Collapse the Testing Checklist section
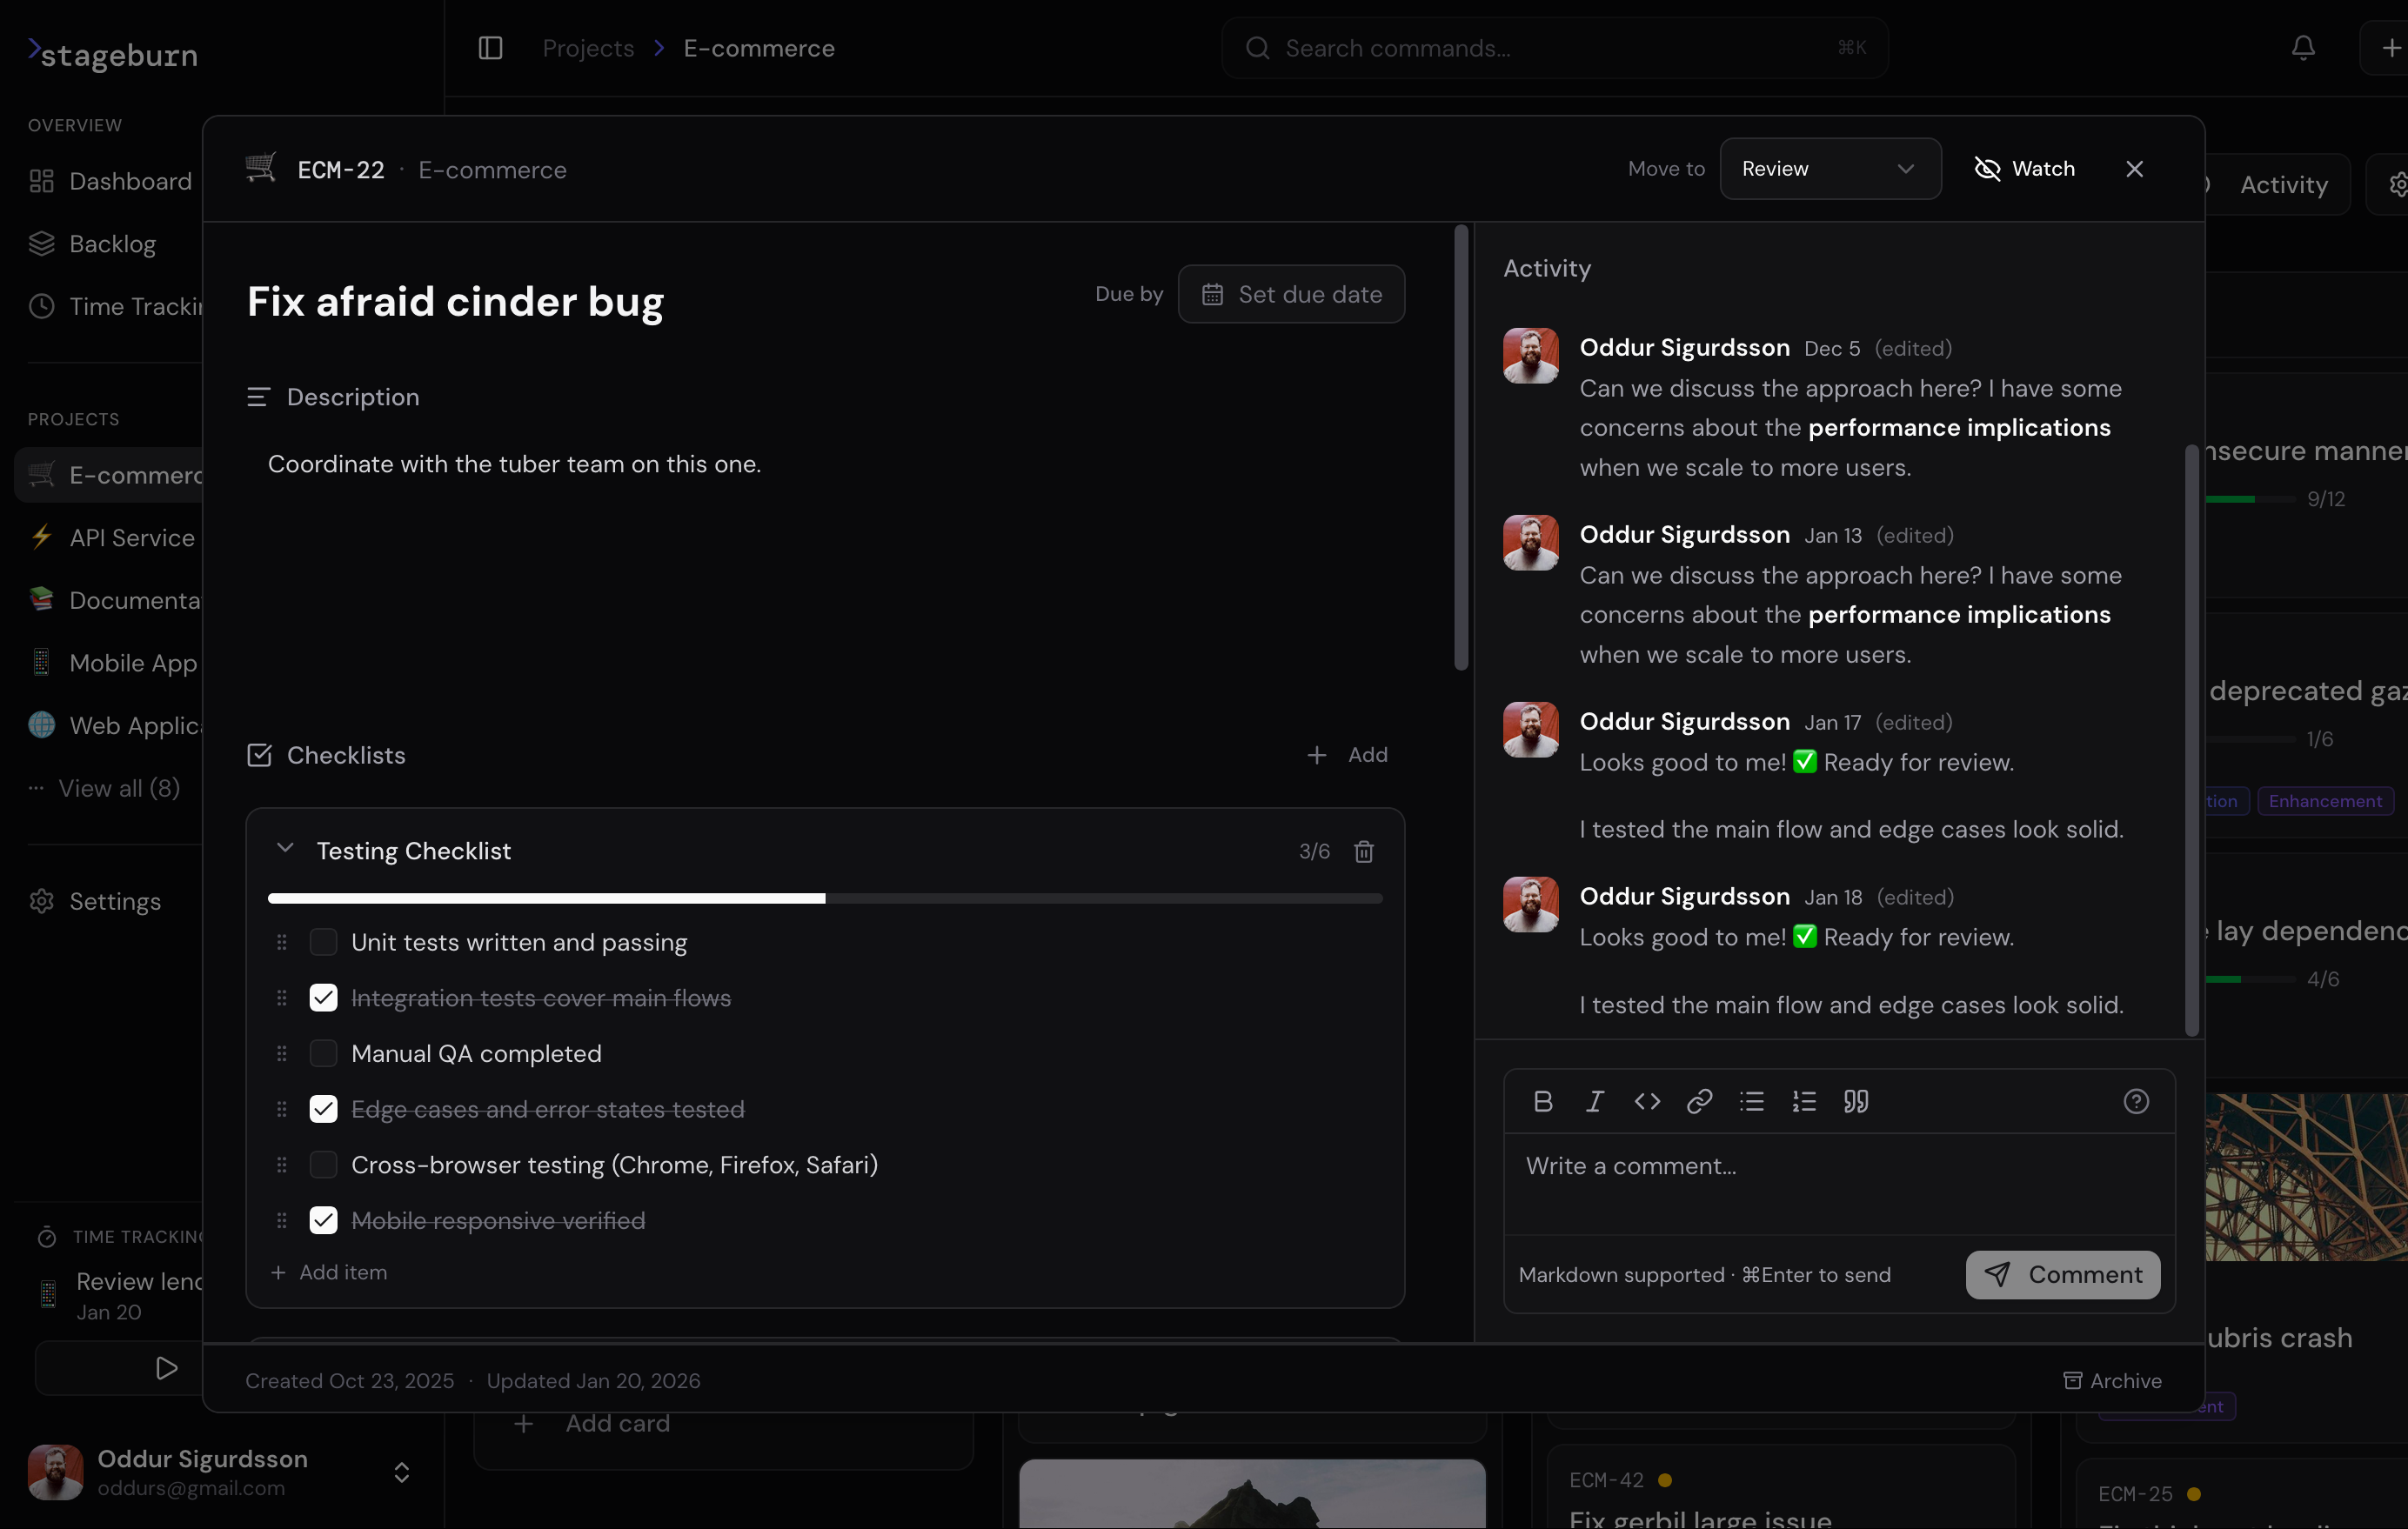Viewport: 2408px width, 1529px height. click(x=285, y=849)
